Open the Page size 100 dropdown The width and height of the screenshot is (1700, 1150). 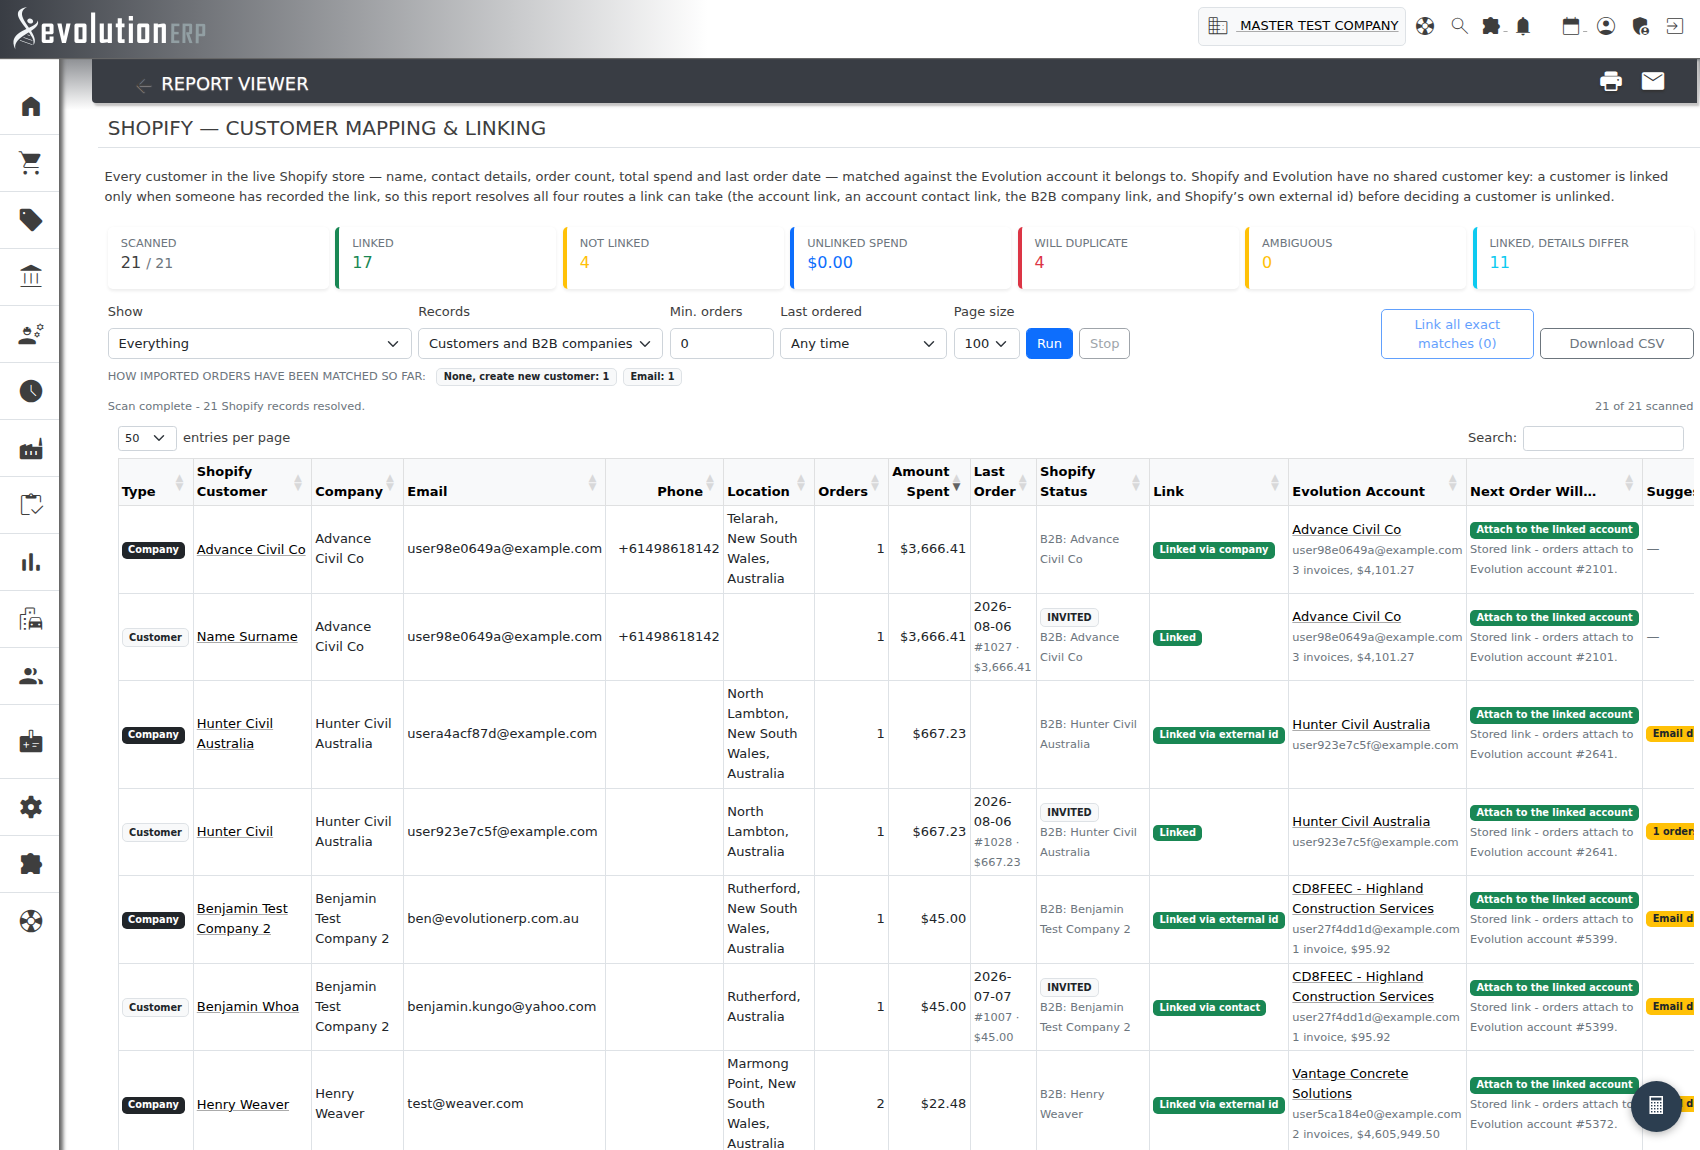pos(986,343)
